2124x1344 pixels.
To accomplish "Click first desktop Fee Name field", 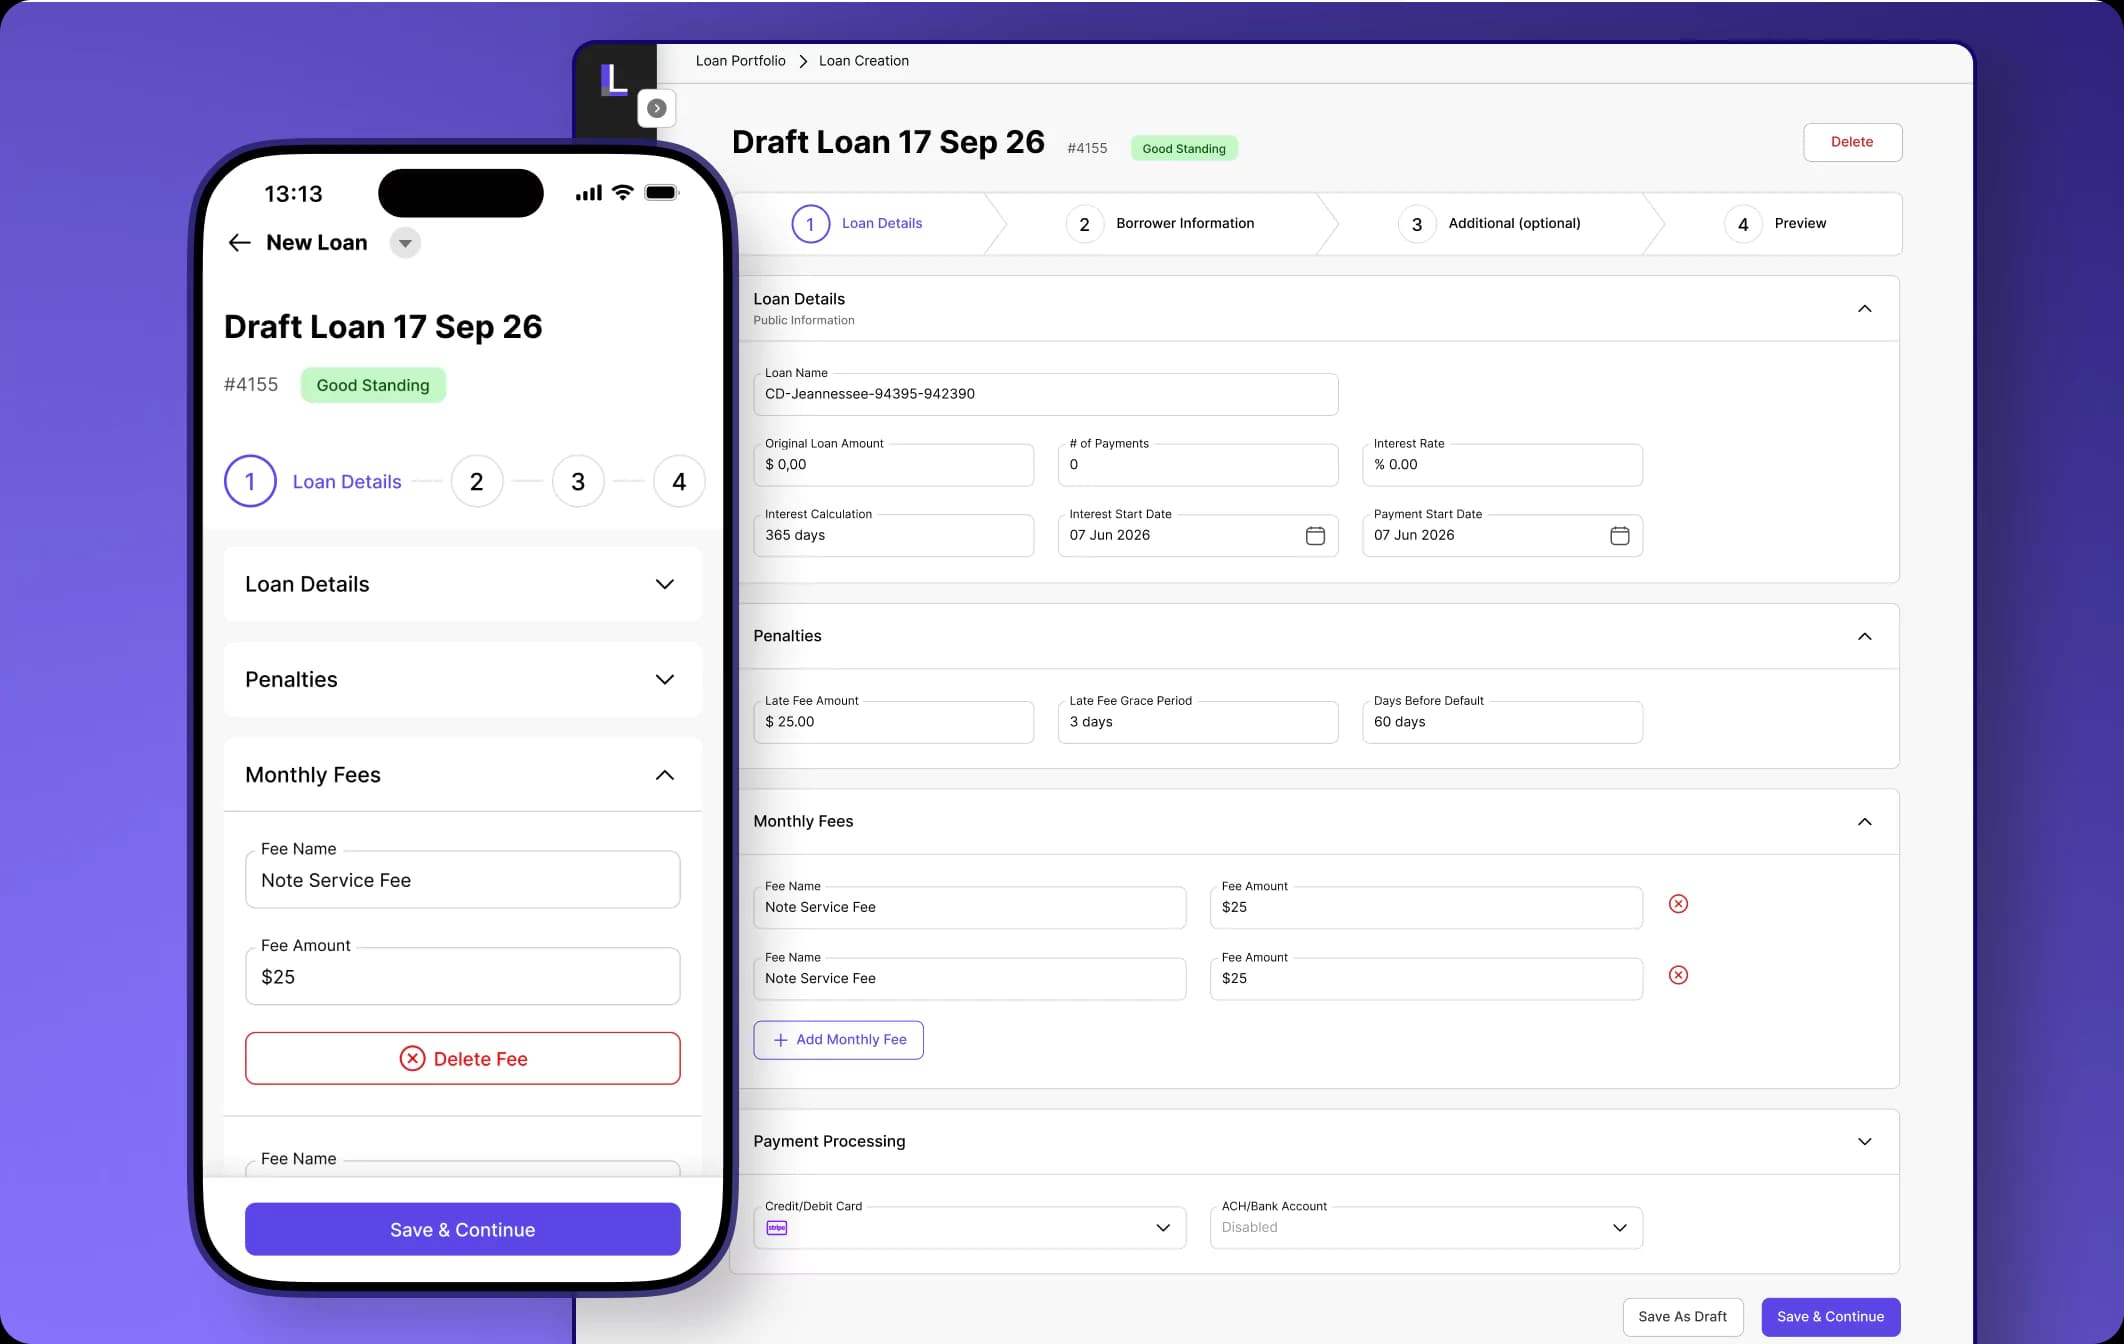I will pyautogui.click(x=969, y=908).
